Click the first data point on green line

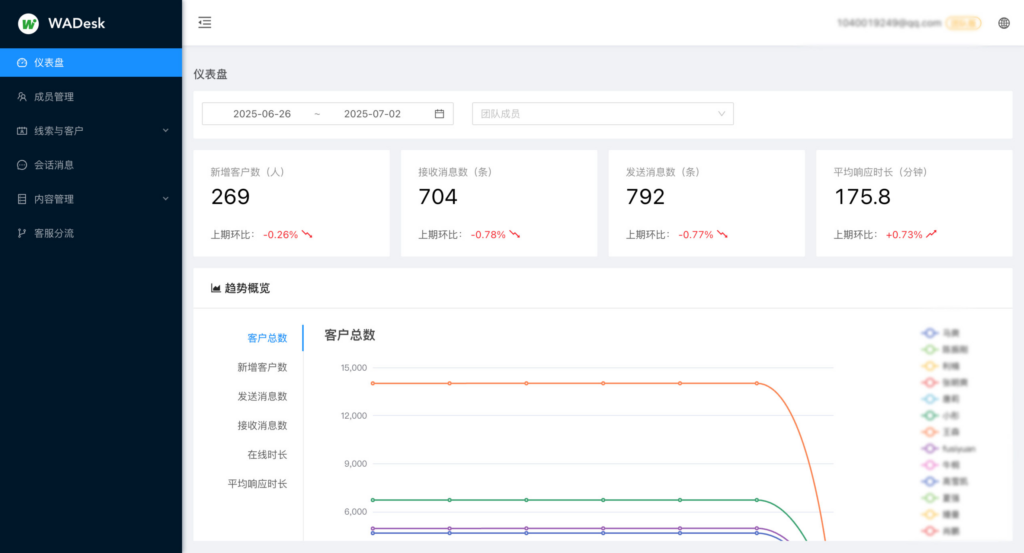(x=373, y=500)
